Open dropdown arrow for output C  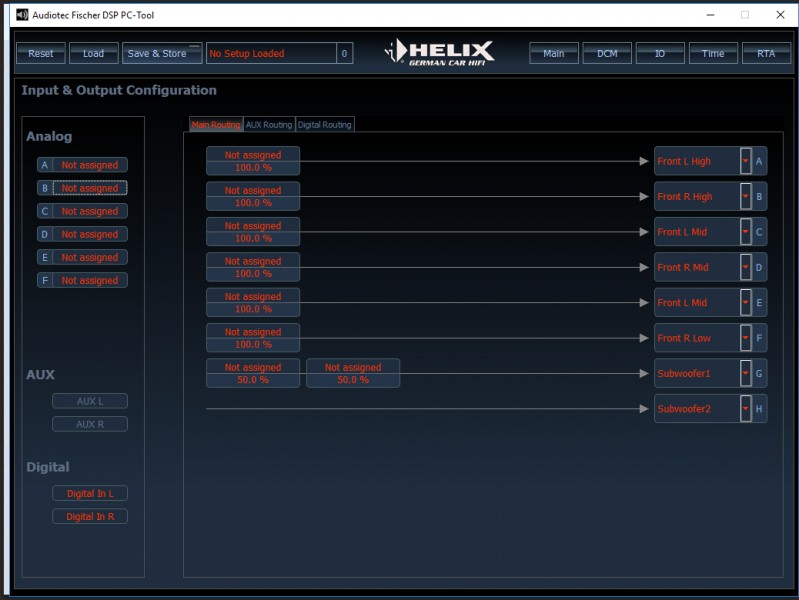click(745, 232)
